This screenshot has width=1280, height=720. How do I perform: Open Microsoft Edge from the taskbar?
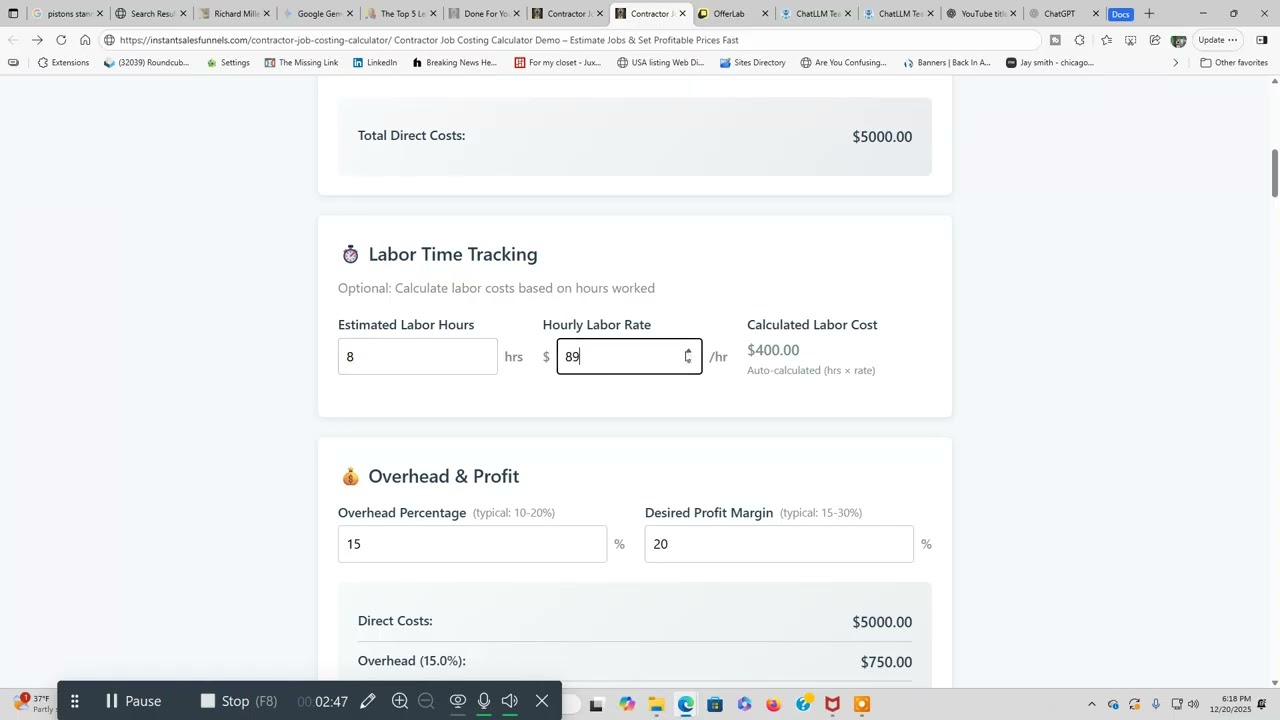[685, 705]
